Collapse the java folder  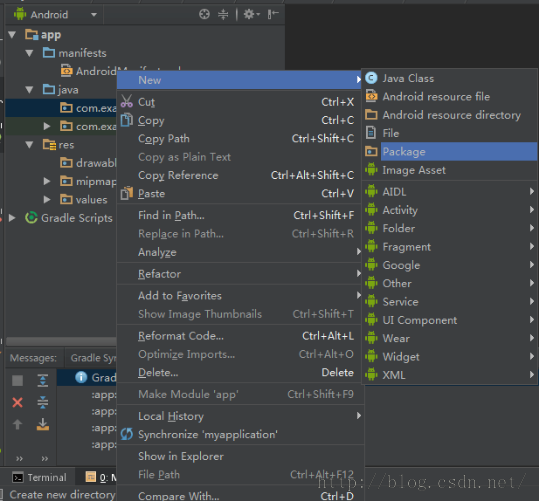30,90
